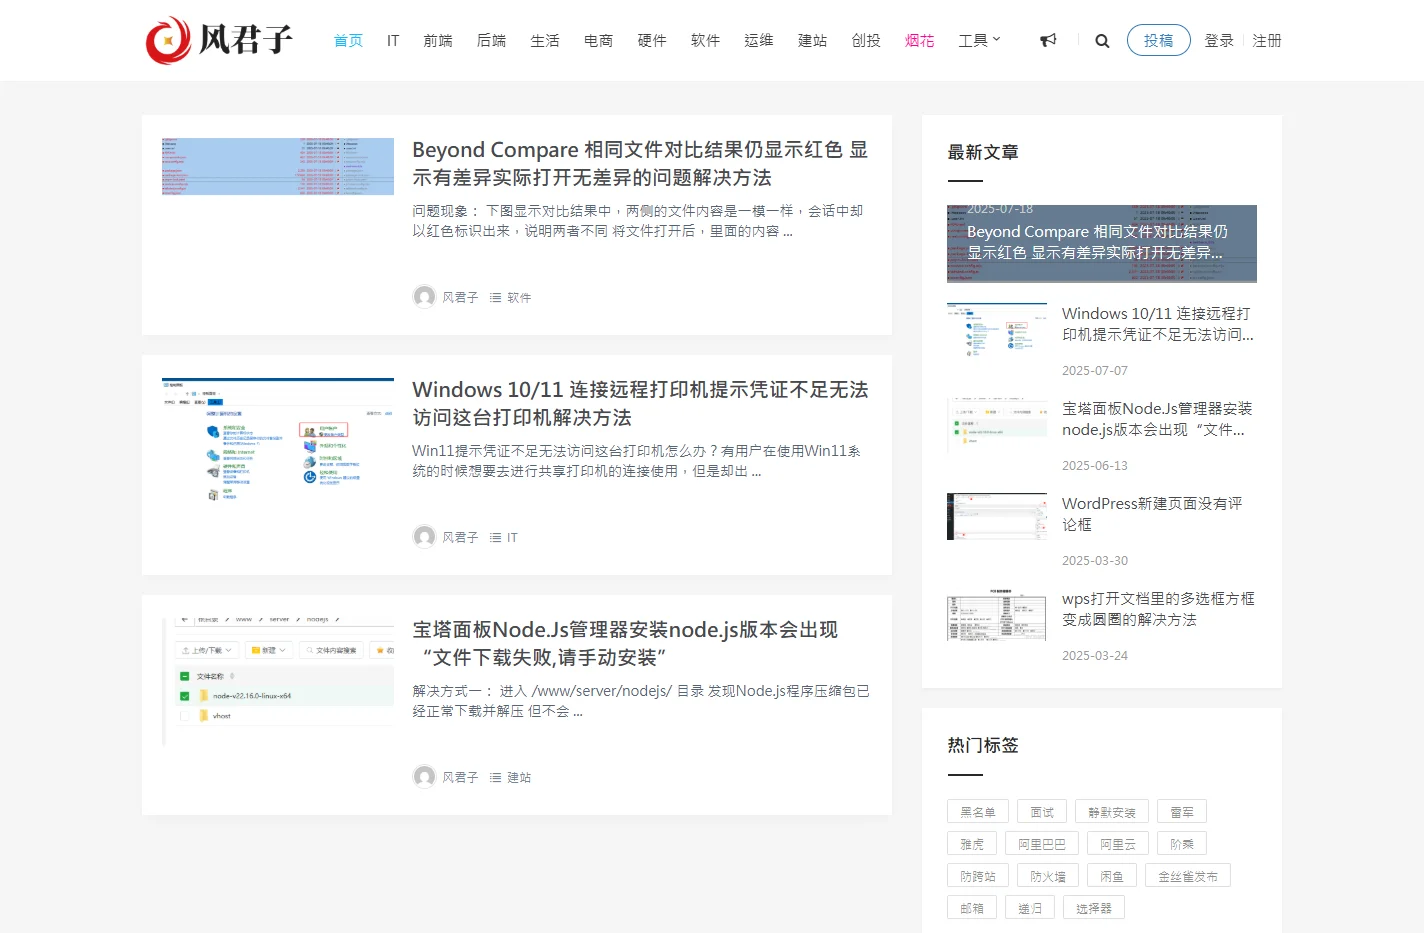The height and width of the screenshot is (933, 1424).
Task: Select the 选择器 tag
Action: pos(1094,907)
